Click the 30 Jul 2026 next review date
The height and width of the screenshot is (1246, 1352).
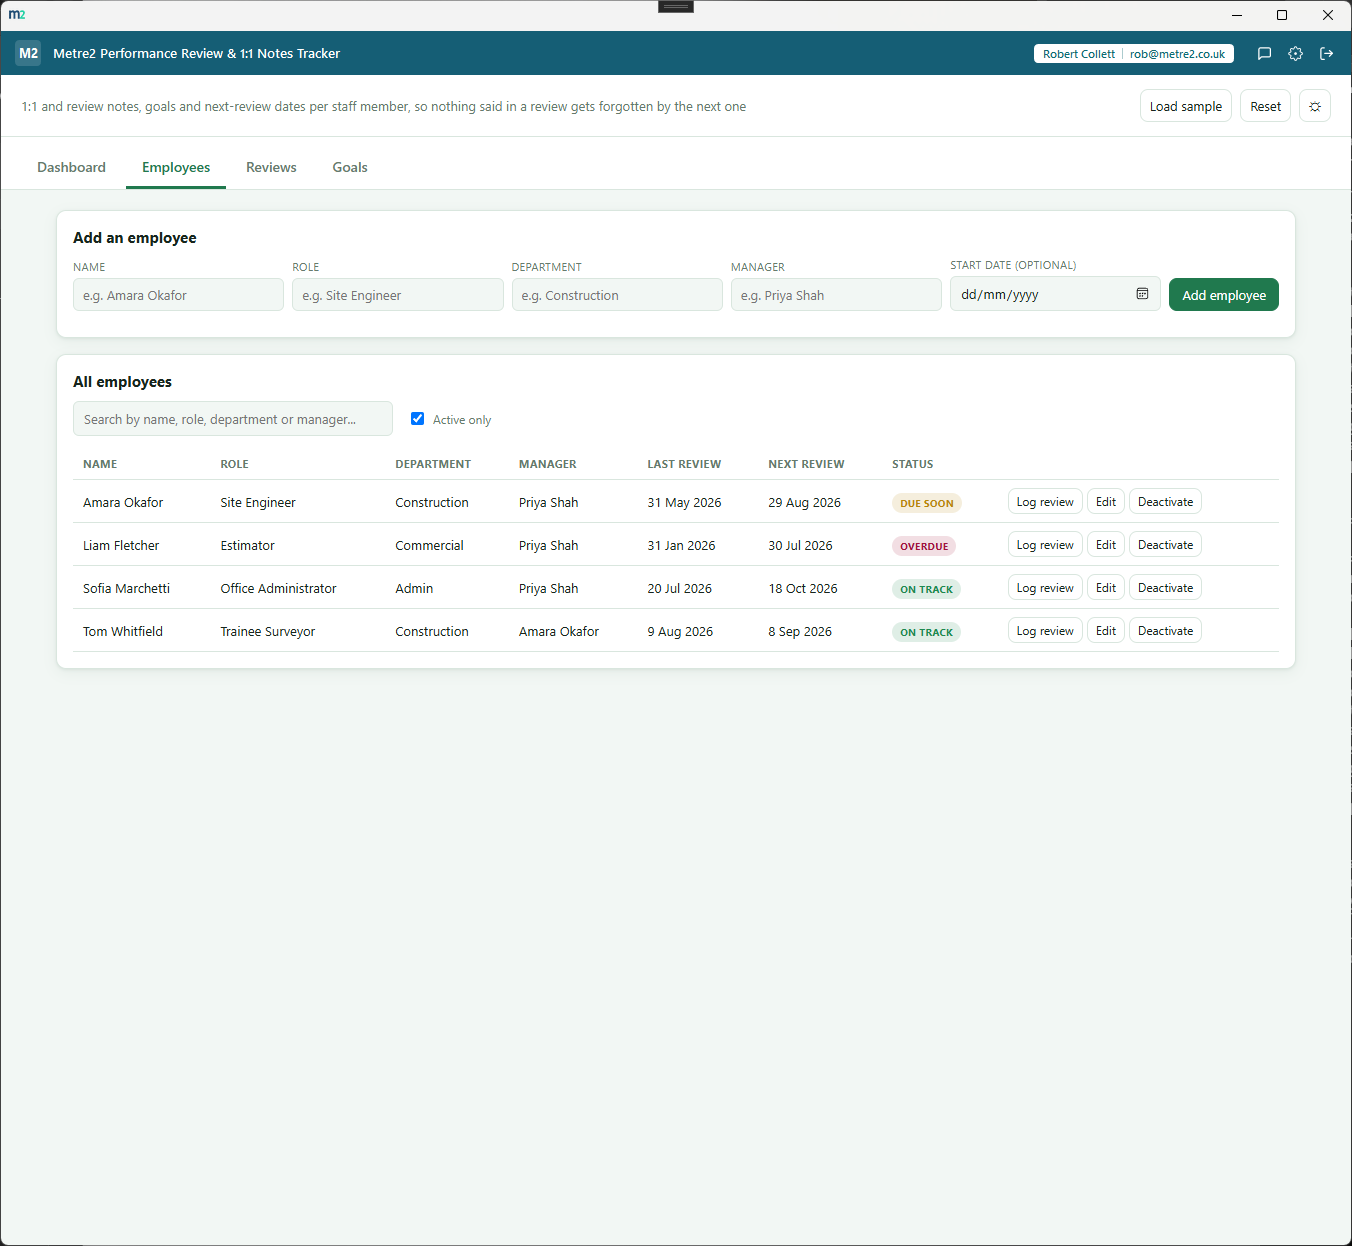[800, 545]
